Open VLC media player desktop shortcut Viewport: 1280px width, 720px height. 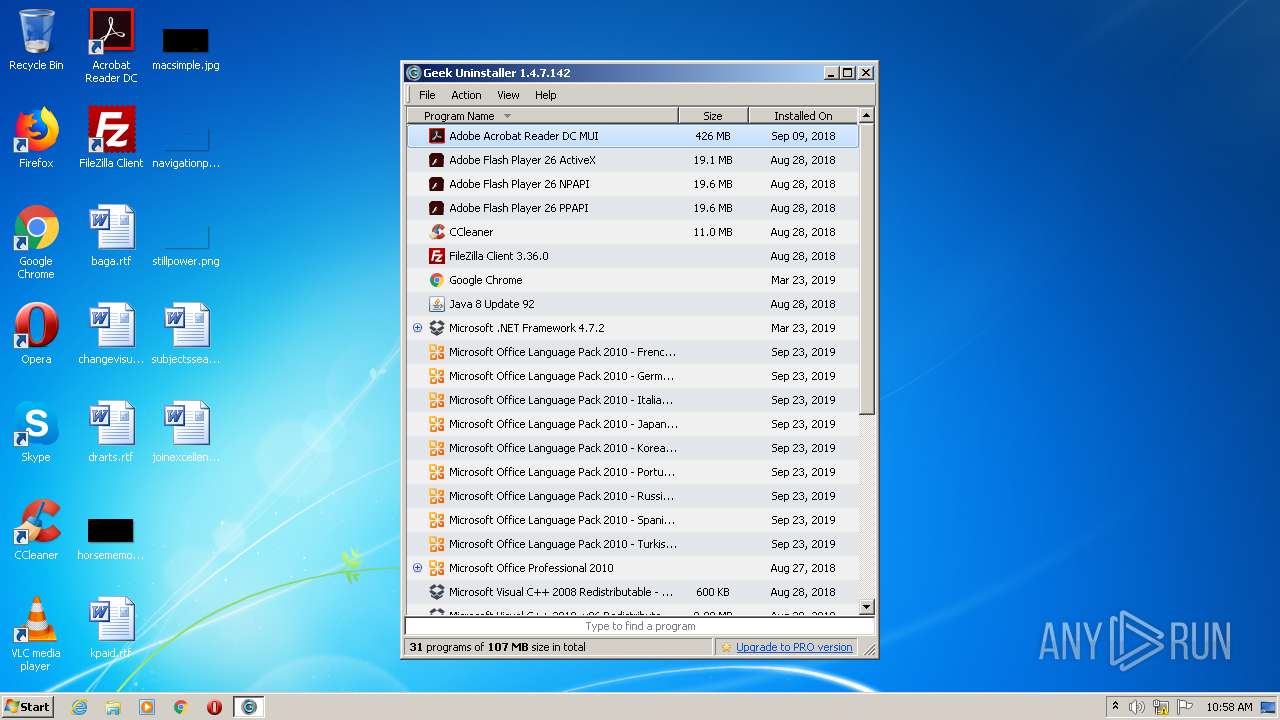click(x=36, y=634)
